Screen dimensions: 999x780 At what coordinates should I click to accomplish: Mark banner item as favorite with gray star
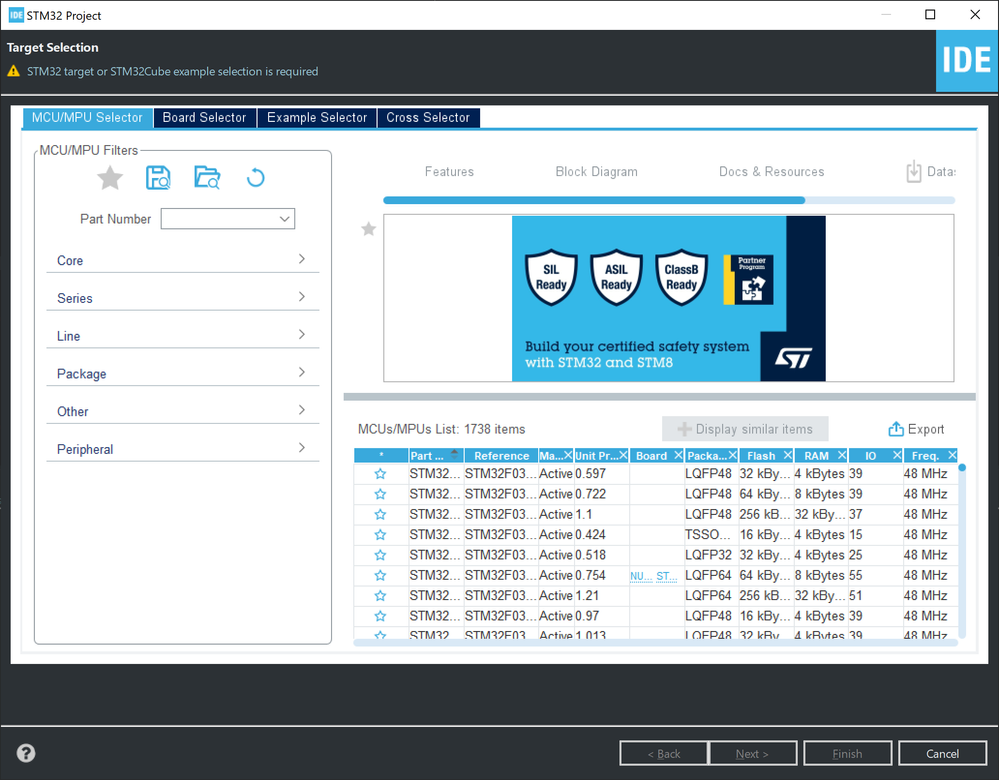pos(368,229)
